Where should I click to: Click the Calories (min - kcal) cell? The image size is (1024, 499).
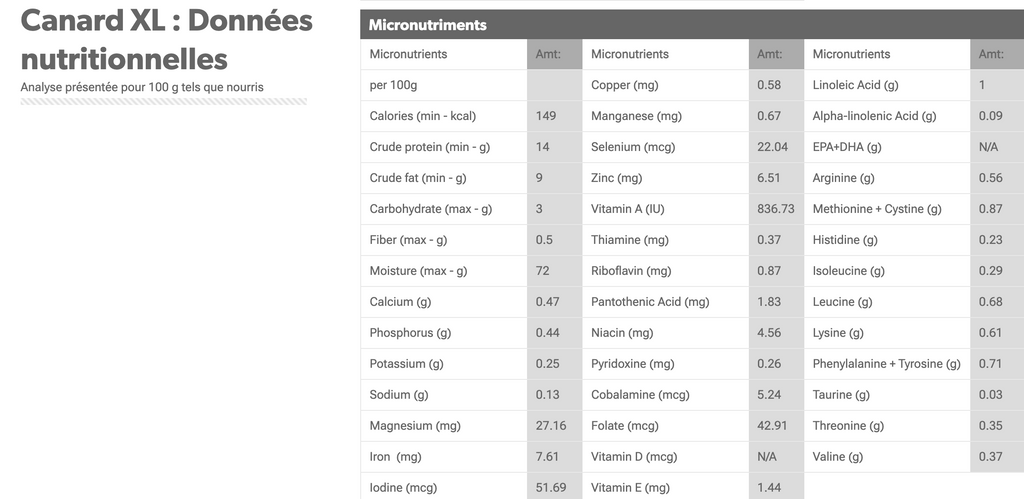443,116
